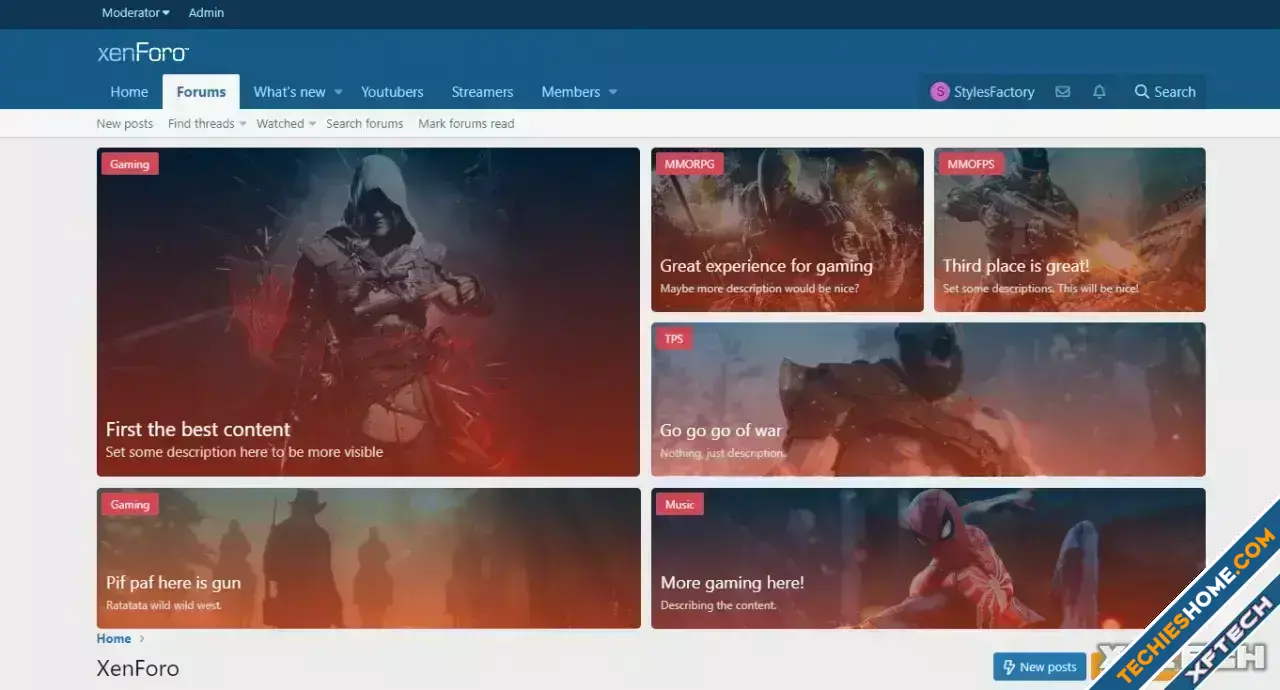Viewport: 1280px width, 690px height.
Task: Click the New posts button at bottom
Action: click(x=1039, y=667)
